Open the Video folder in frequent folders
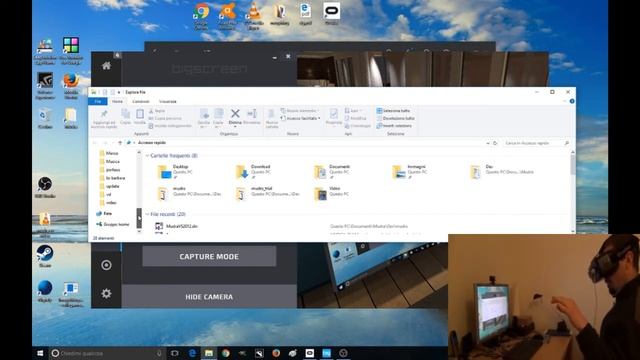Image resolution: width=640 pixels, height=360 pixels. click(x=331, y=193)
